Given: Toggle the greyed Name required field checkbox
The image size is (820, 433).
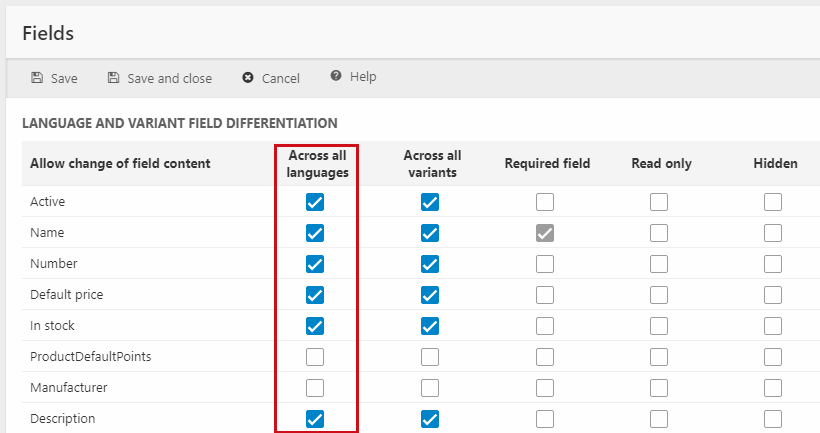Looking at the screenshot, I should [x=545, y=233].
